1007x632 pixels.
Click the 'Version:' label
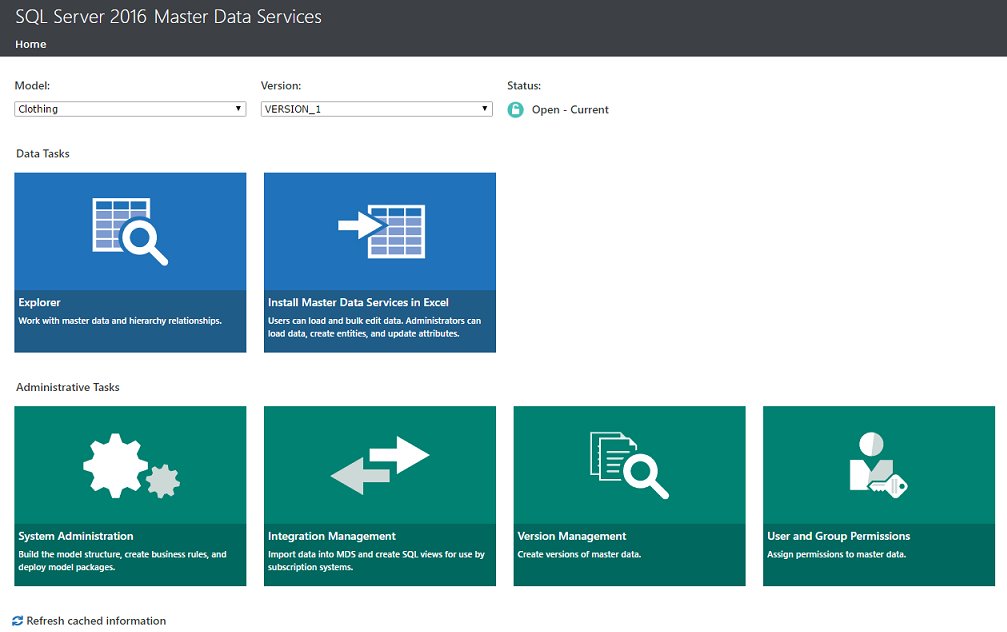281,85
